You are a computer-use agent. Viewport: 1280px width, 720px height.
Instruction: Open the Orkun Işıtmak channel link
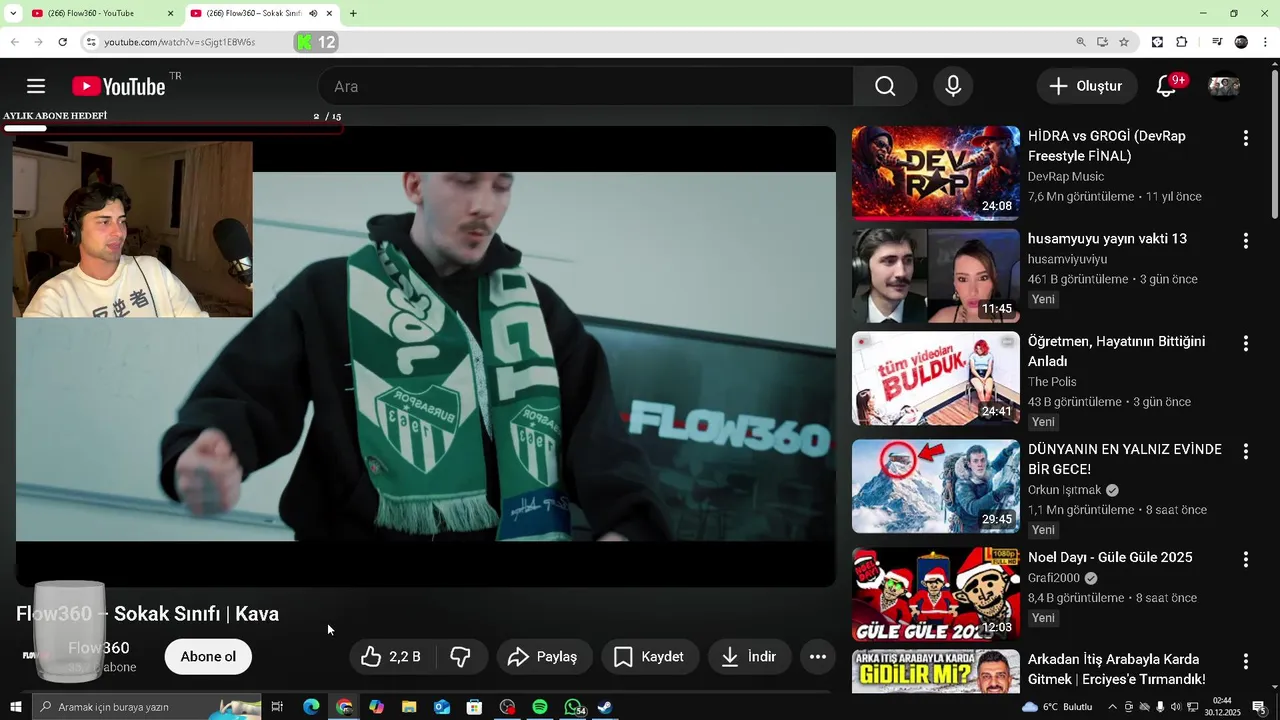pos(1064,490)
